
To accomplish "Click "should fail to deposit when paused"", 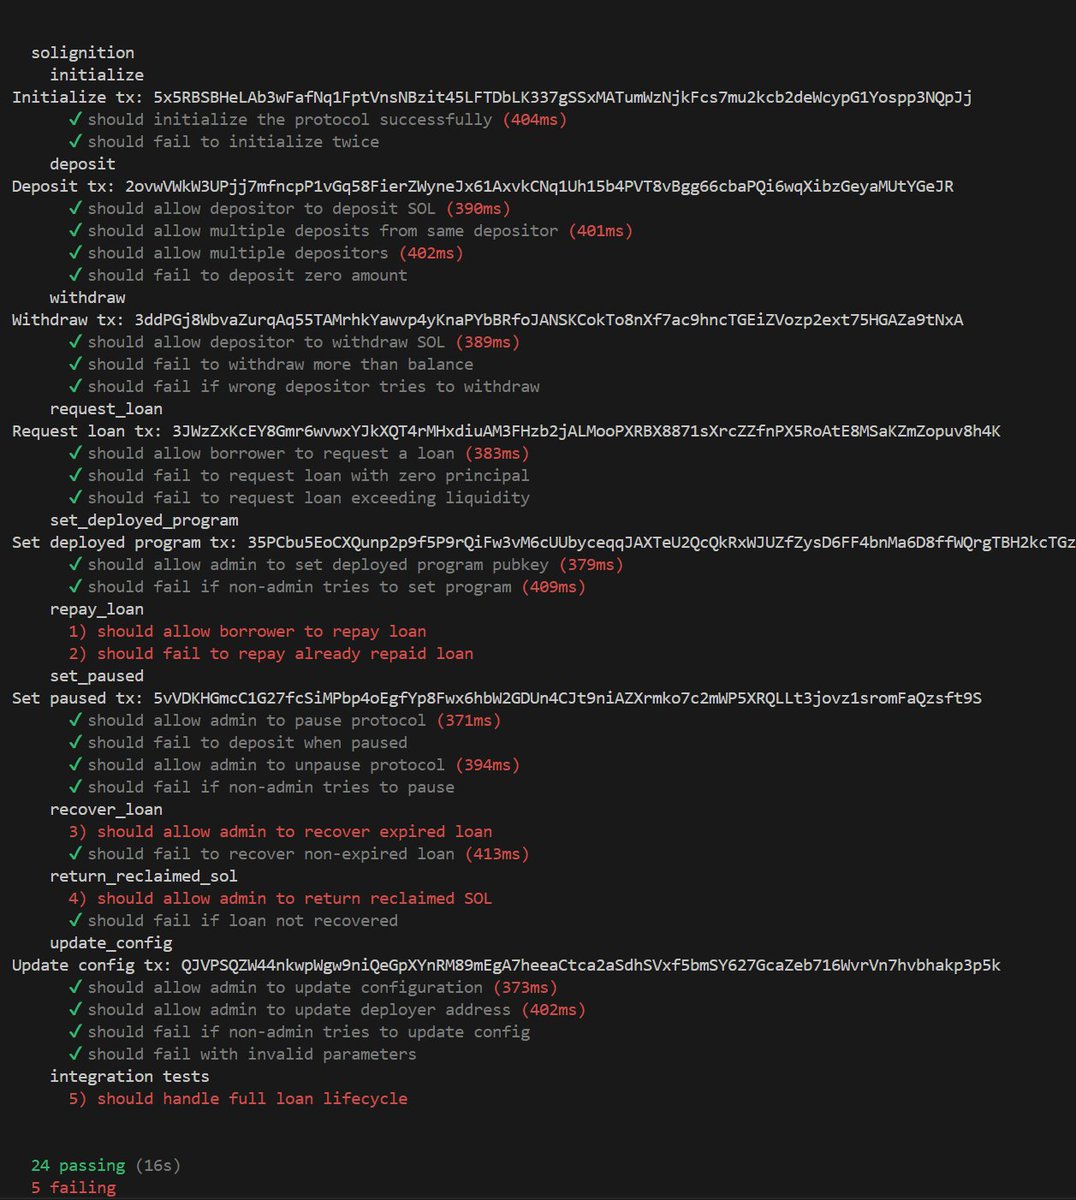I will [x=238, y=742].
